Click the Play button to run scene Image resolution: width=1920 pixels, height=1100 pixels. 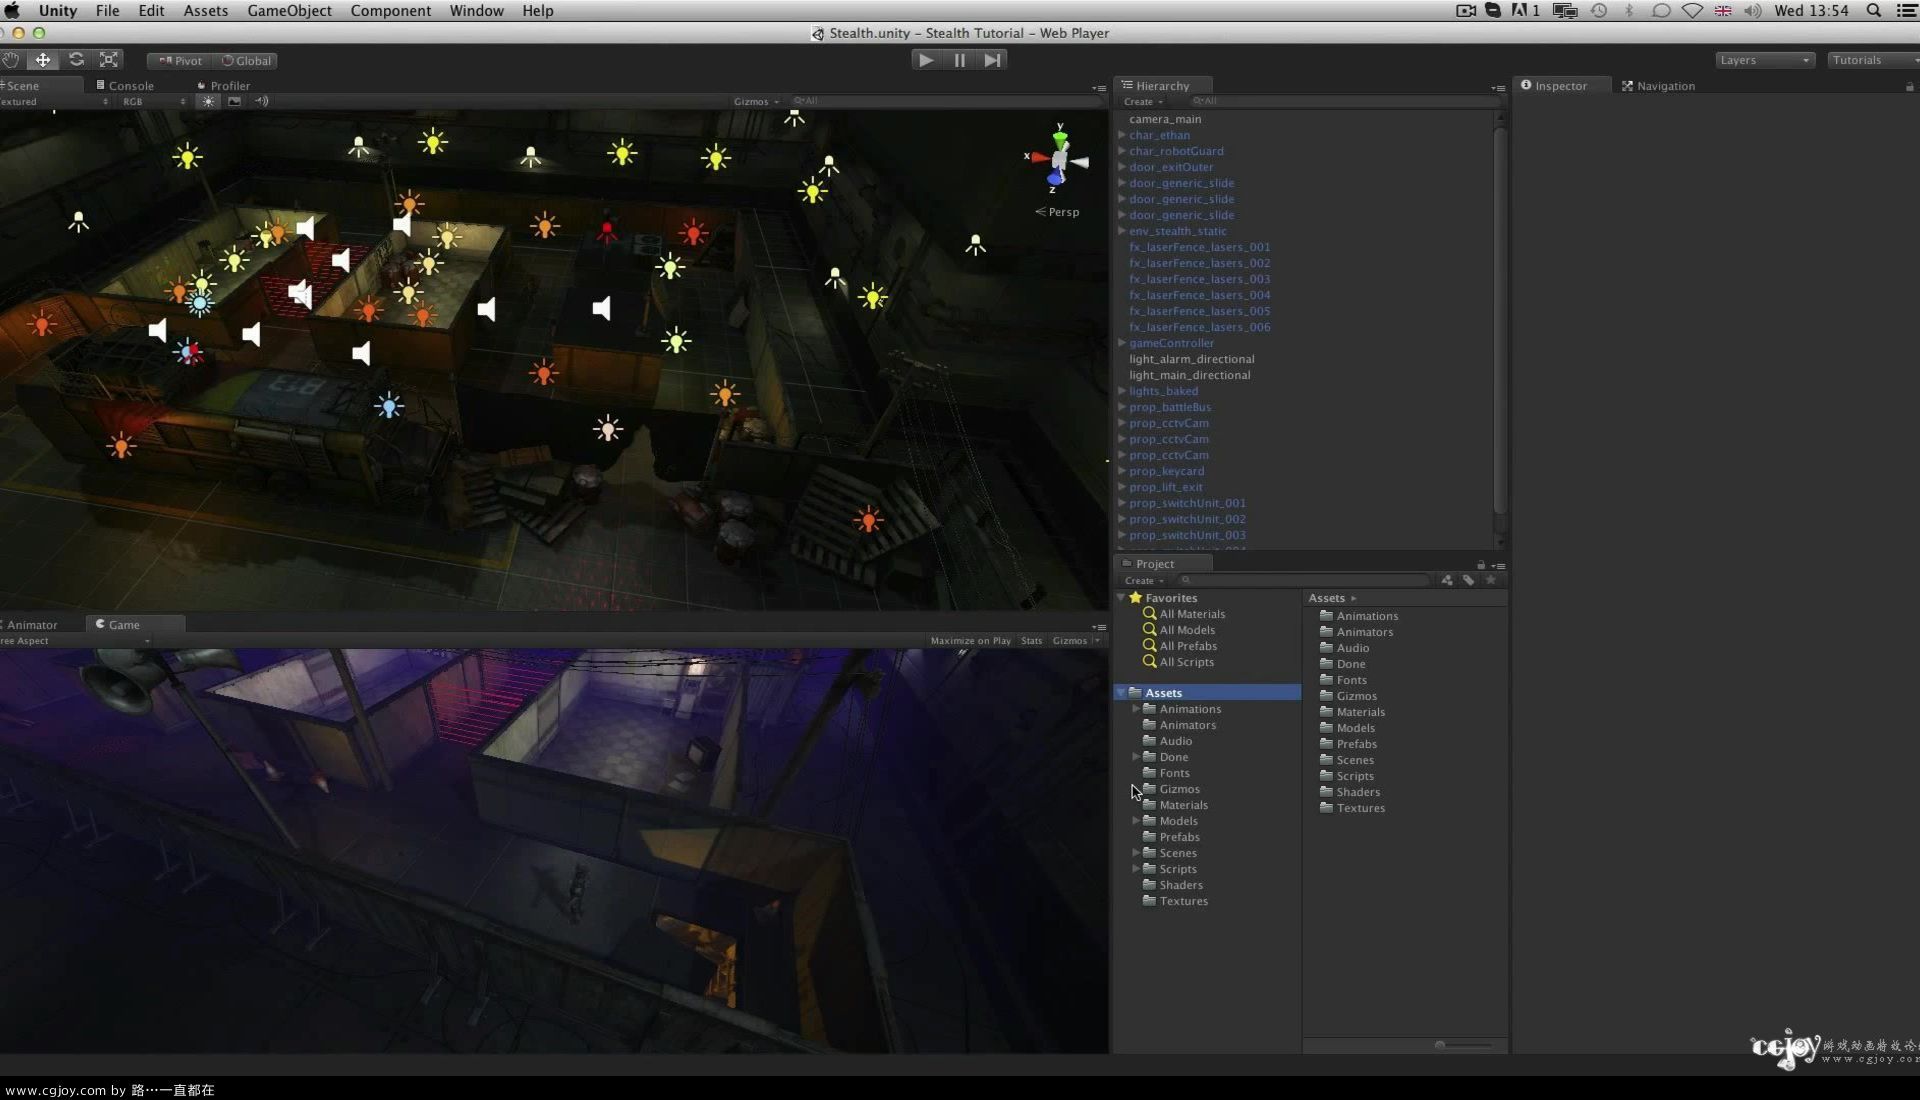926,59
